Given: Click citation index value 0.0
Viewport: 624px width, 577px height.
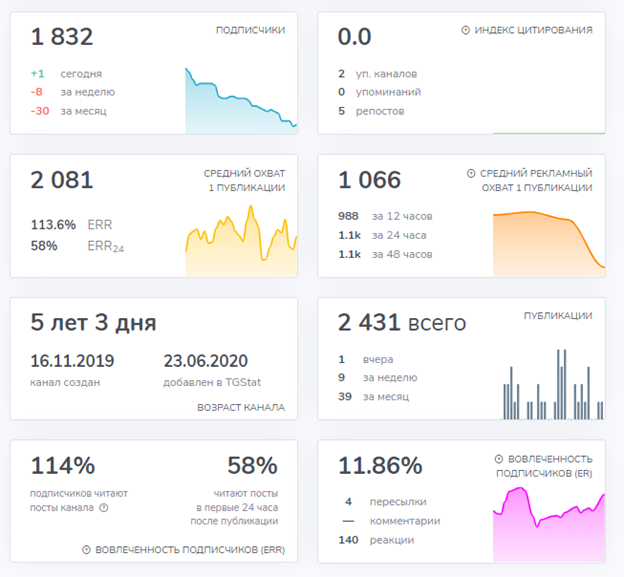Looking at the screenshot, I should coord(355,37).
